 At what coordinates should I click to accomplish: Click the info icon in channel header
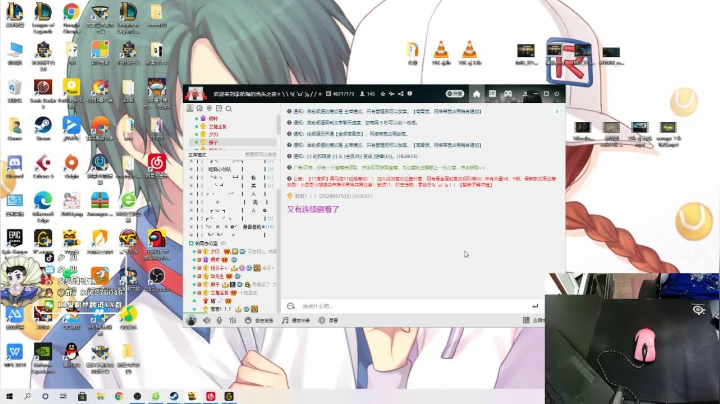(x=410, y=94)
